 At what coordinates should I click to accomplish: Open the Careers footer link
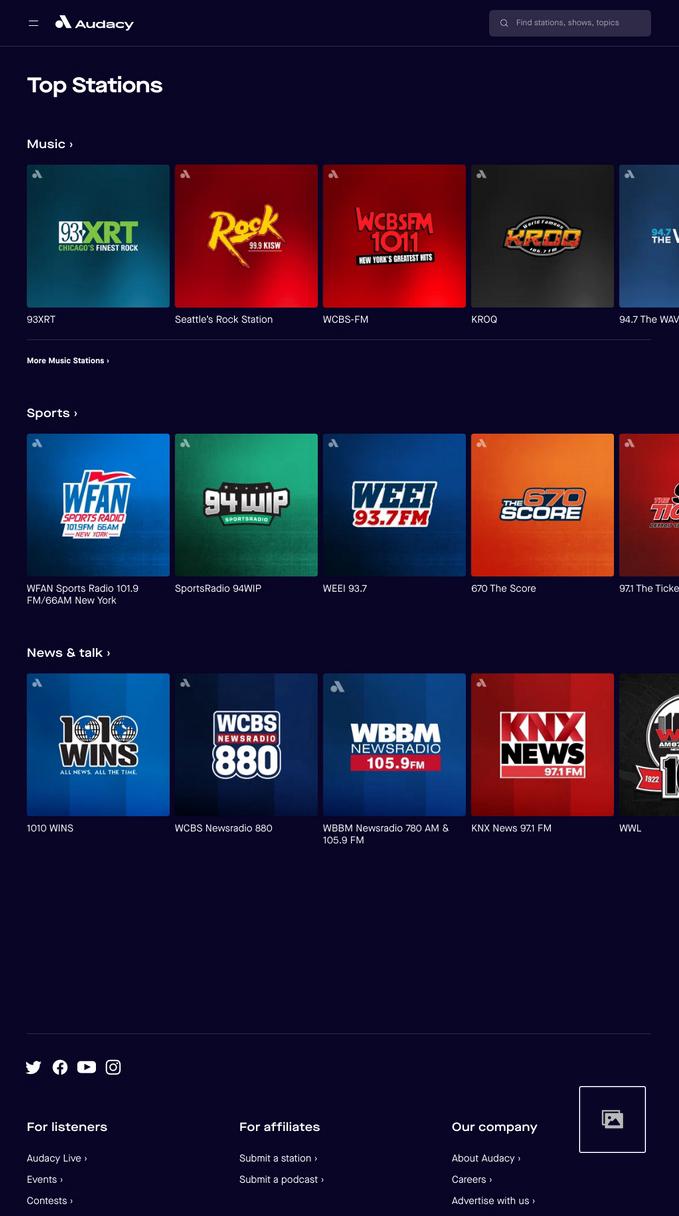coord(472,1180)
